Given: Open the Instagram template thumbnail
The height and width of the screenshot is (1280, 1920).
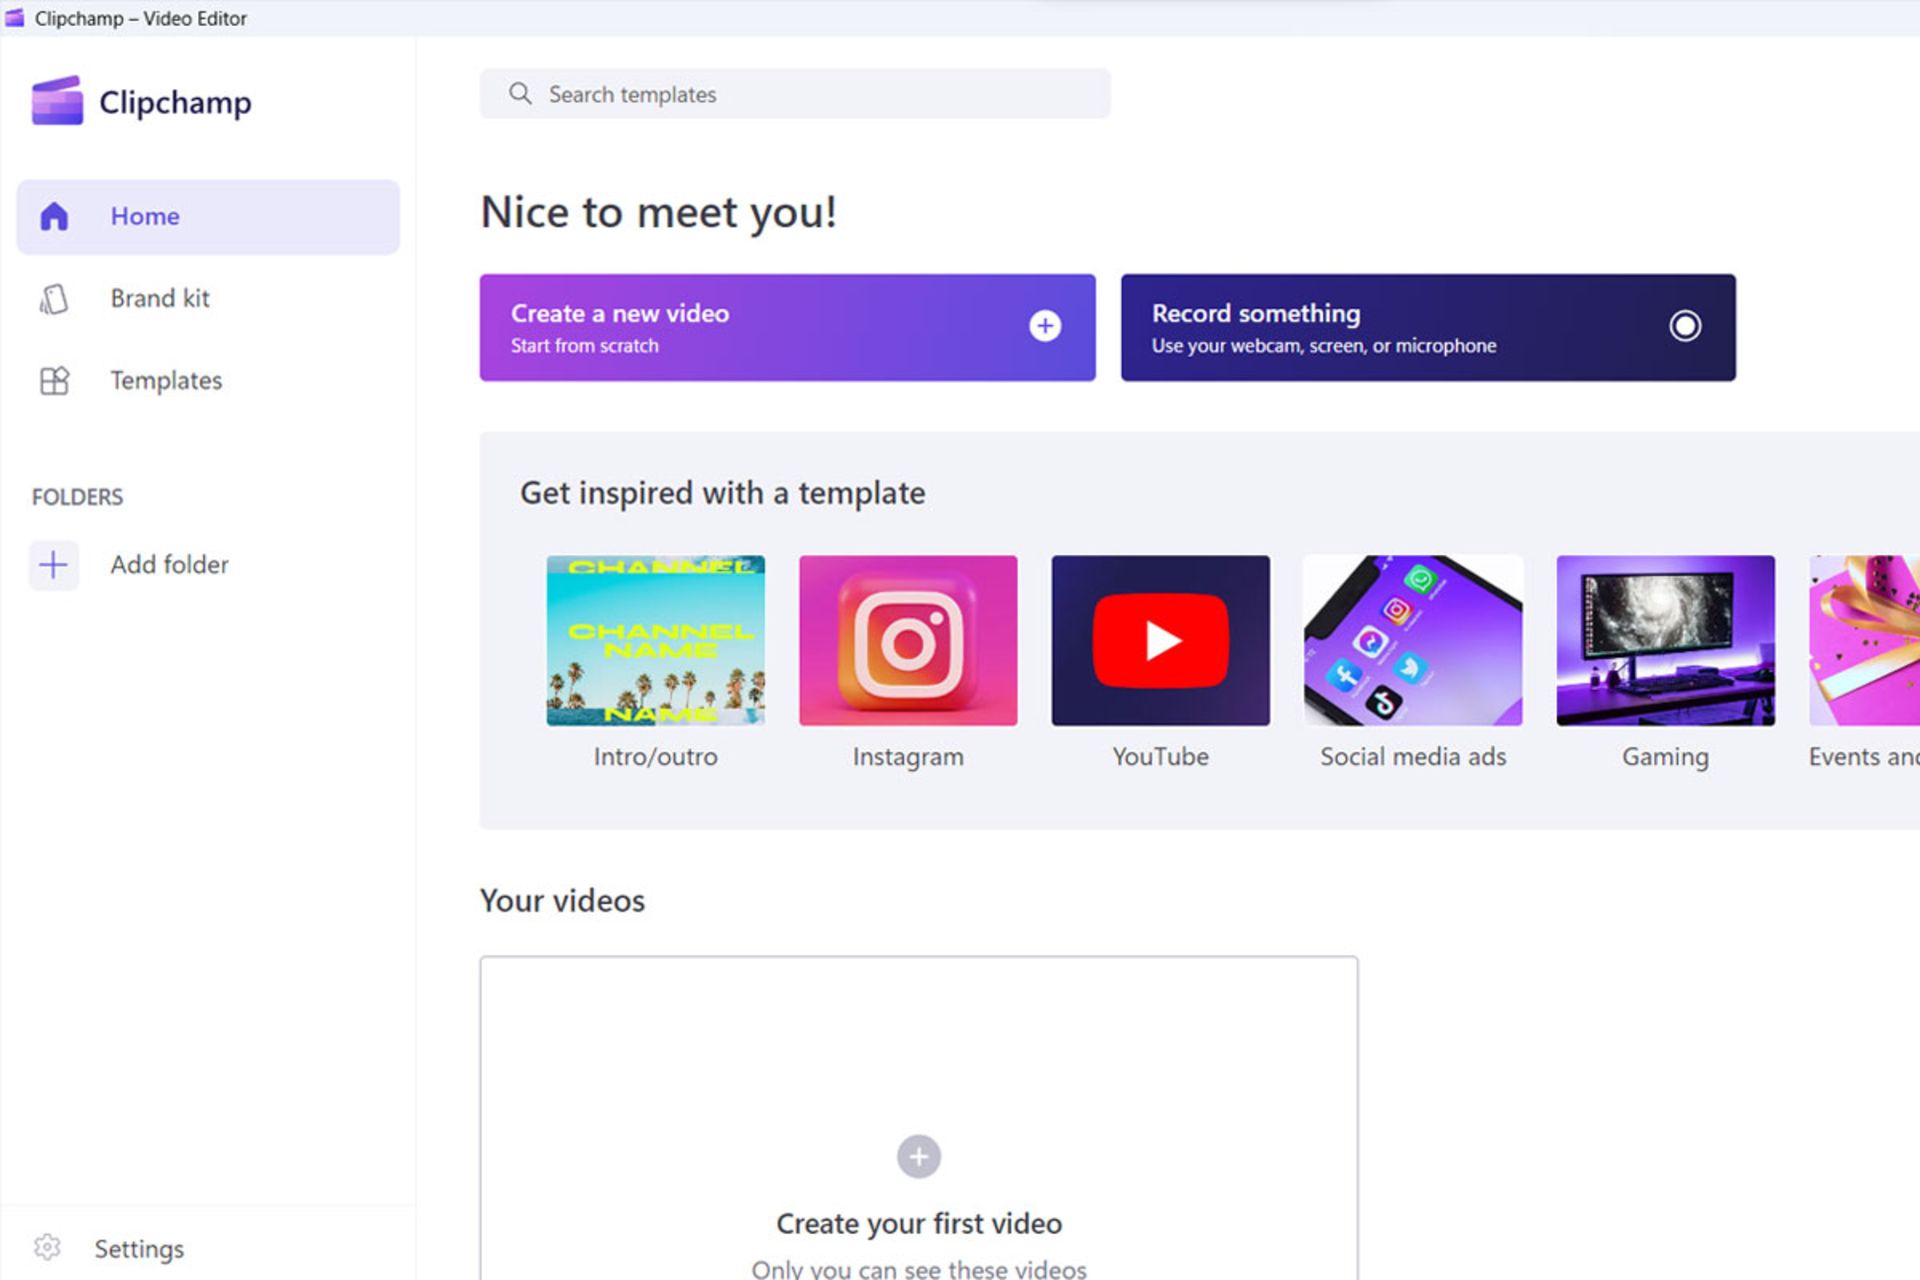Looking at the screenshot, I should pos(908,641).
